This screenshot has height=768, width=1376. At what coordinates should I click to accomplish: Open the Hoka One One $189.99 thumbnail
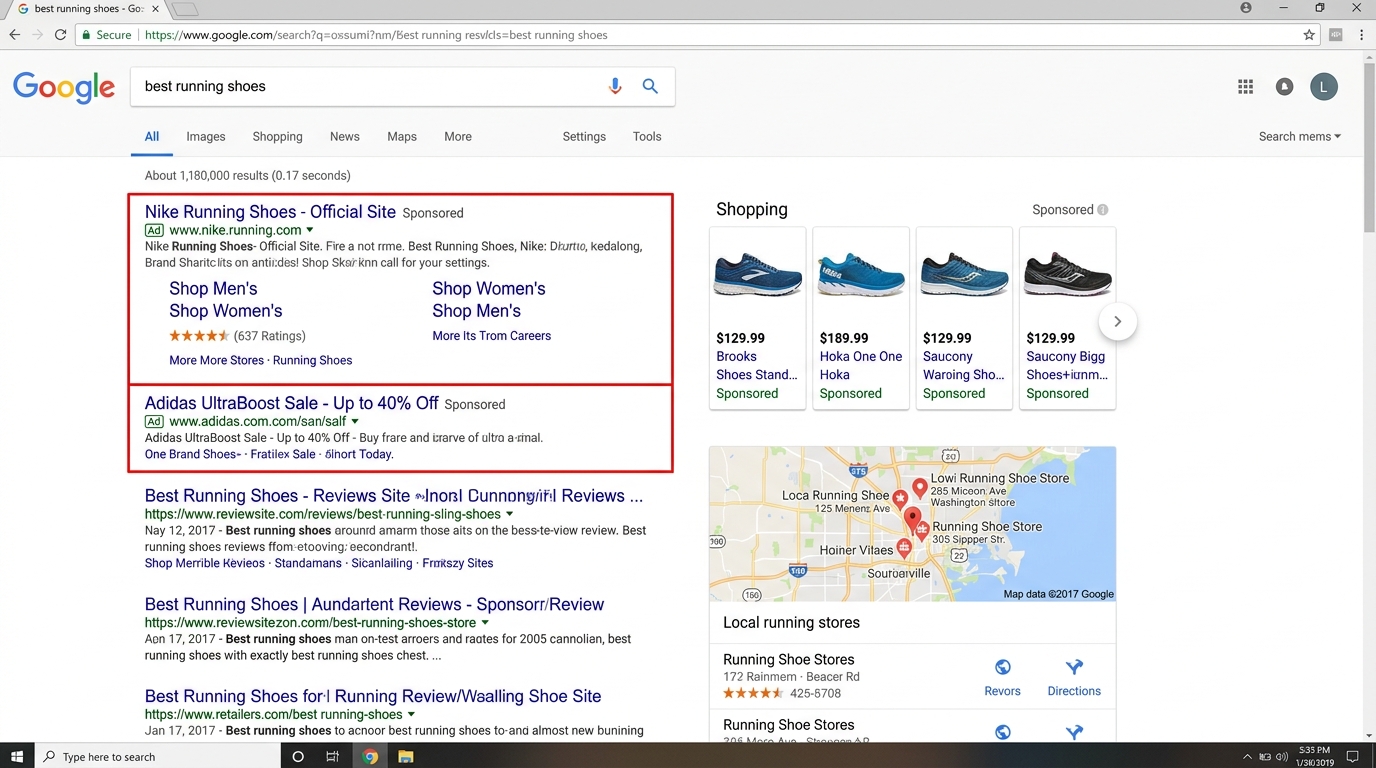[861, 274]
